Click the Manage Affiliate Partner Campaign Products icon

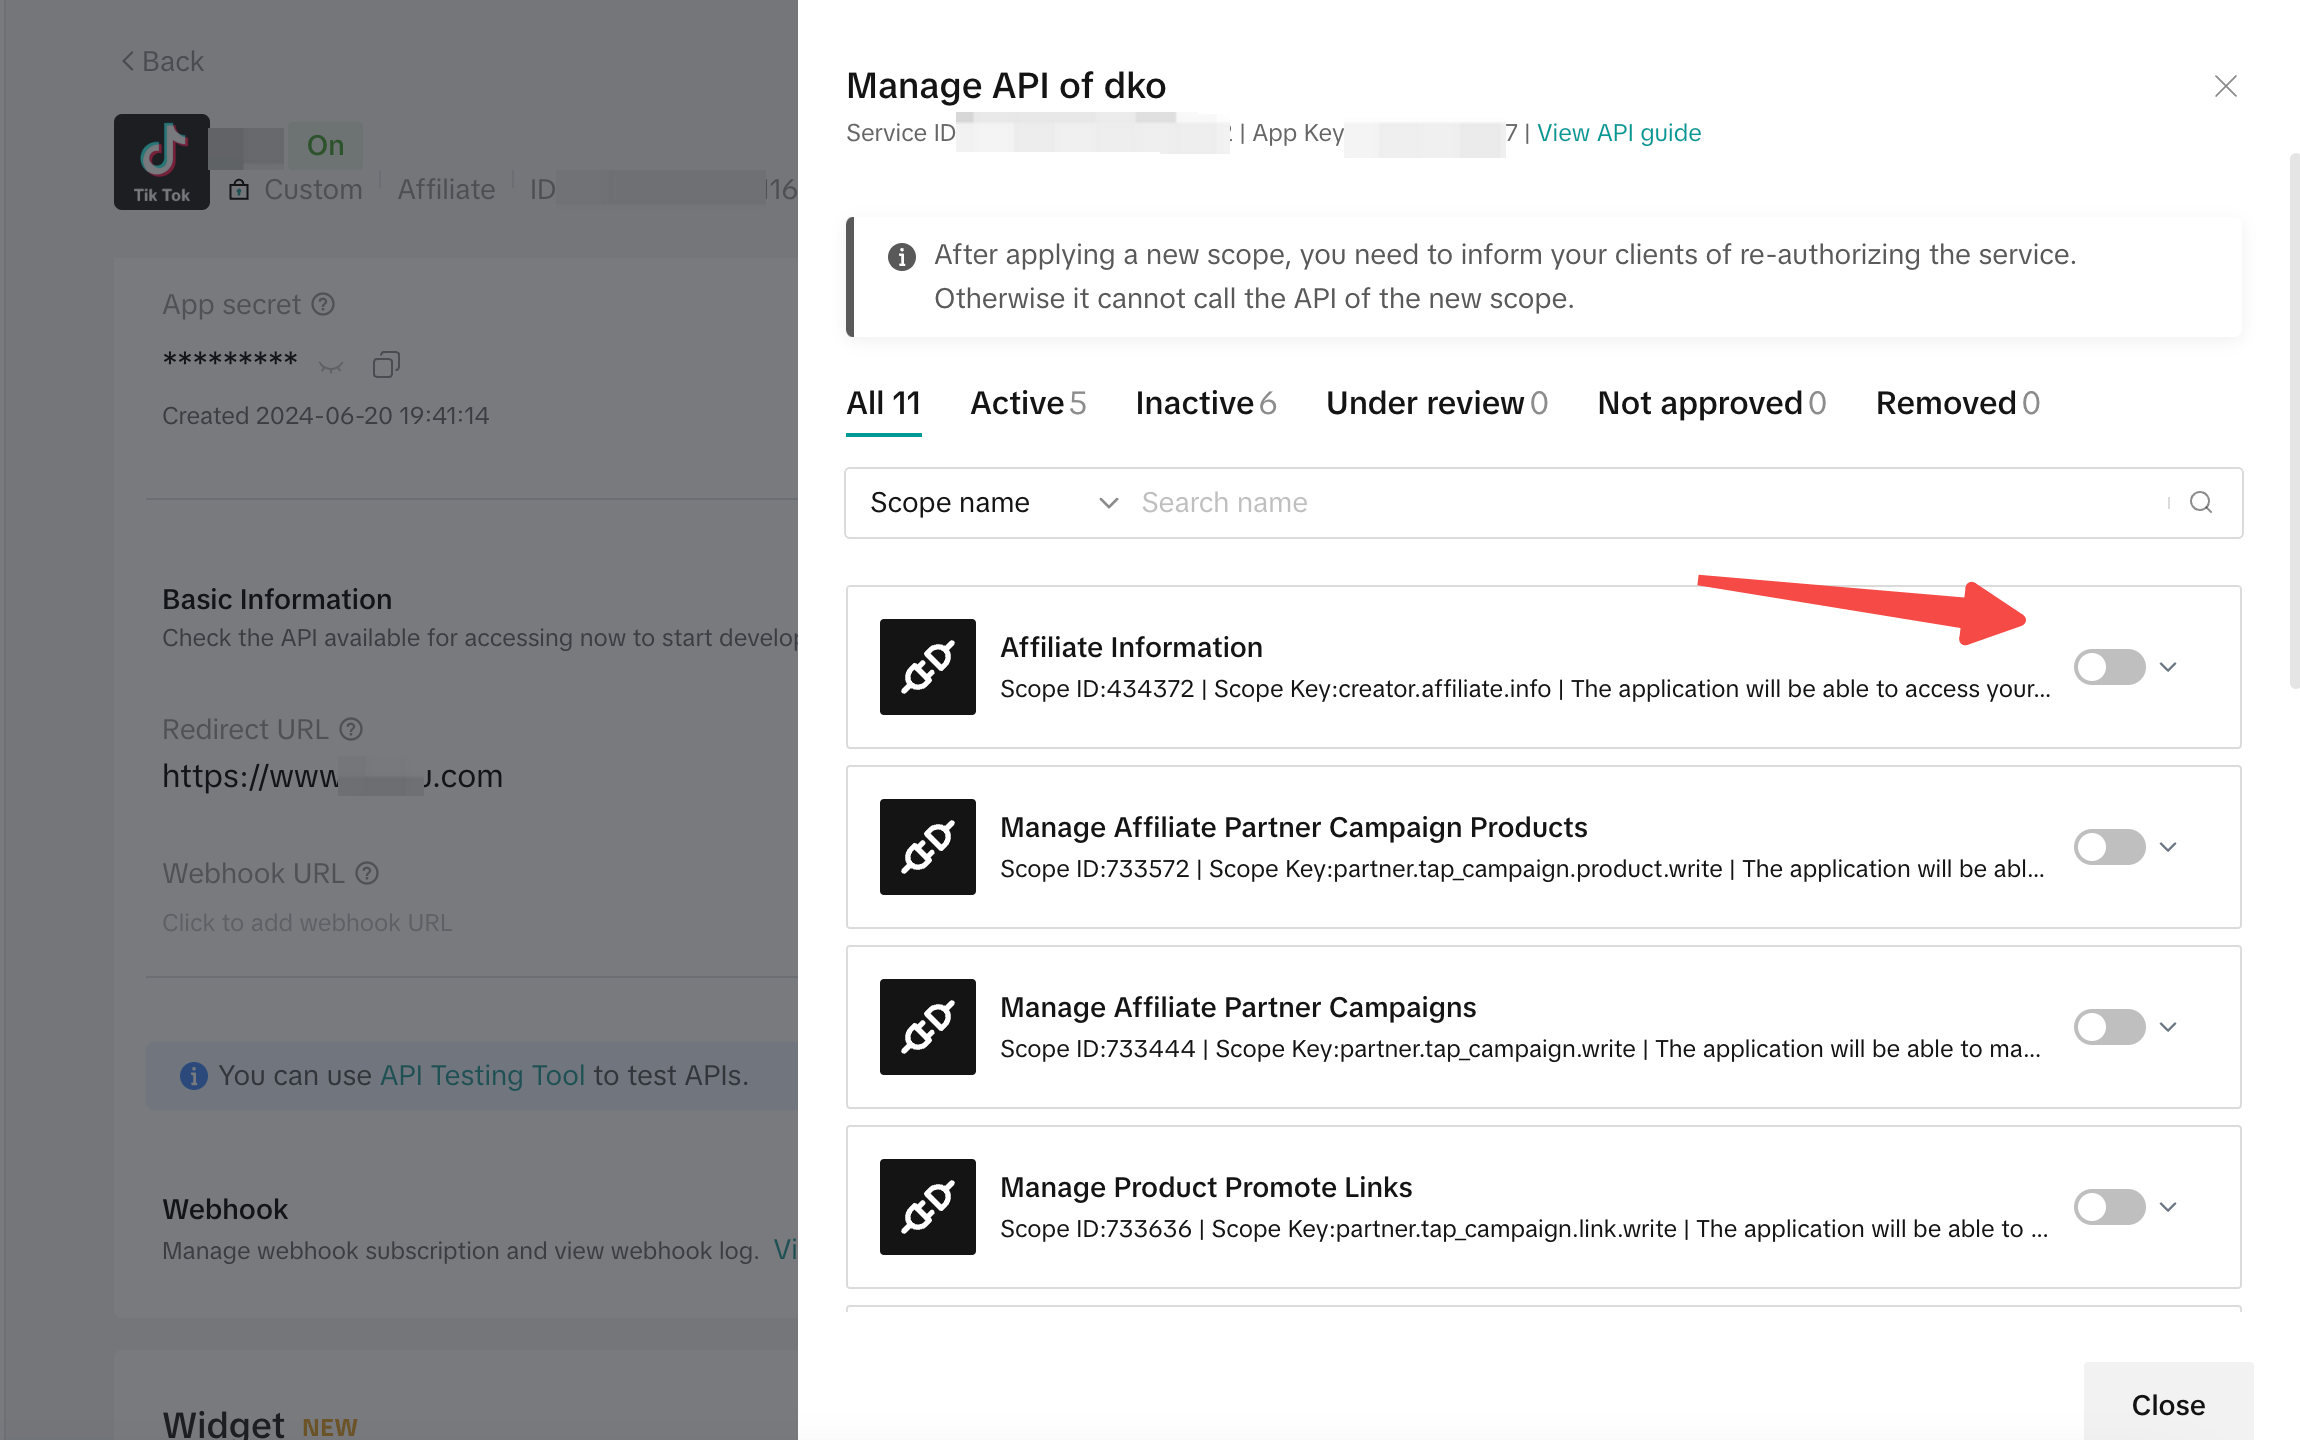927,847
